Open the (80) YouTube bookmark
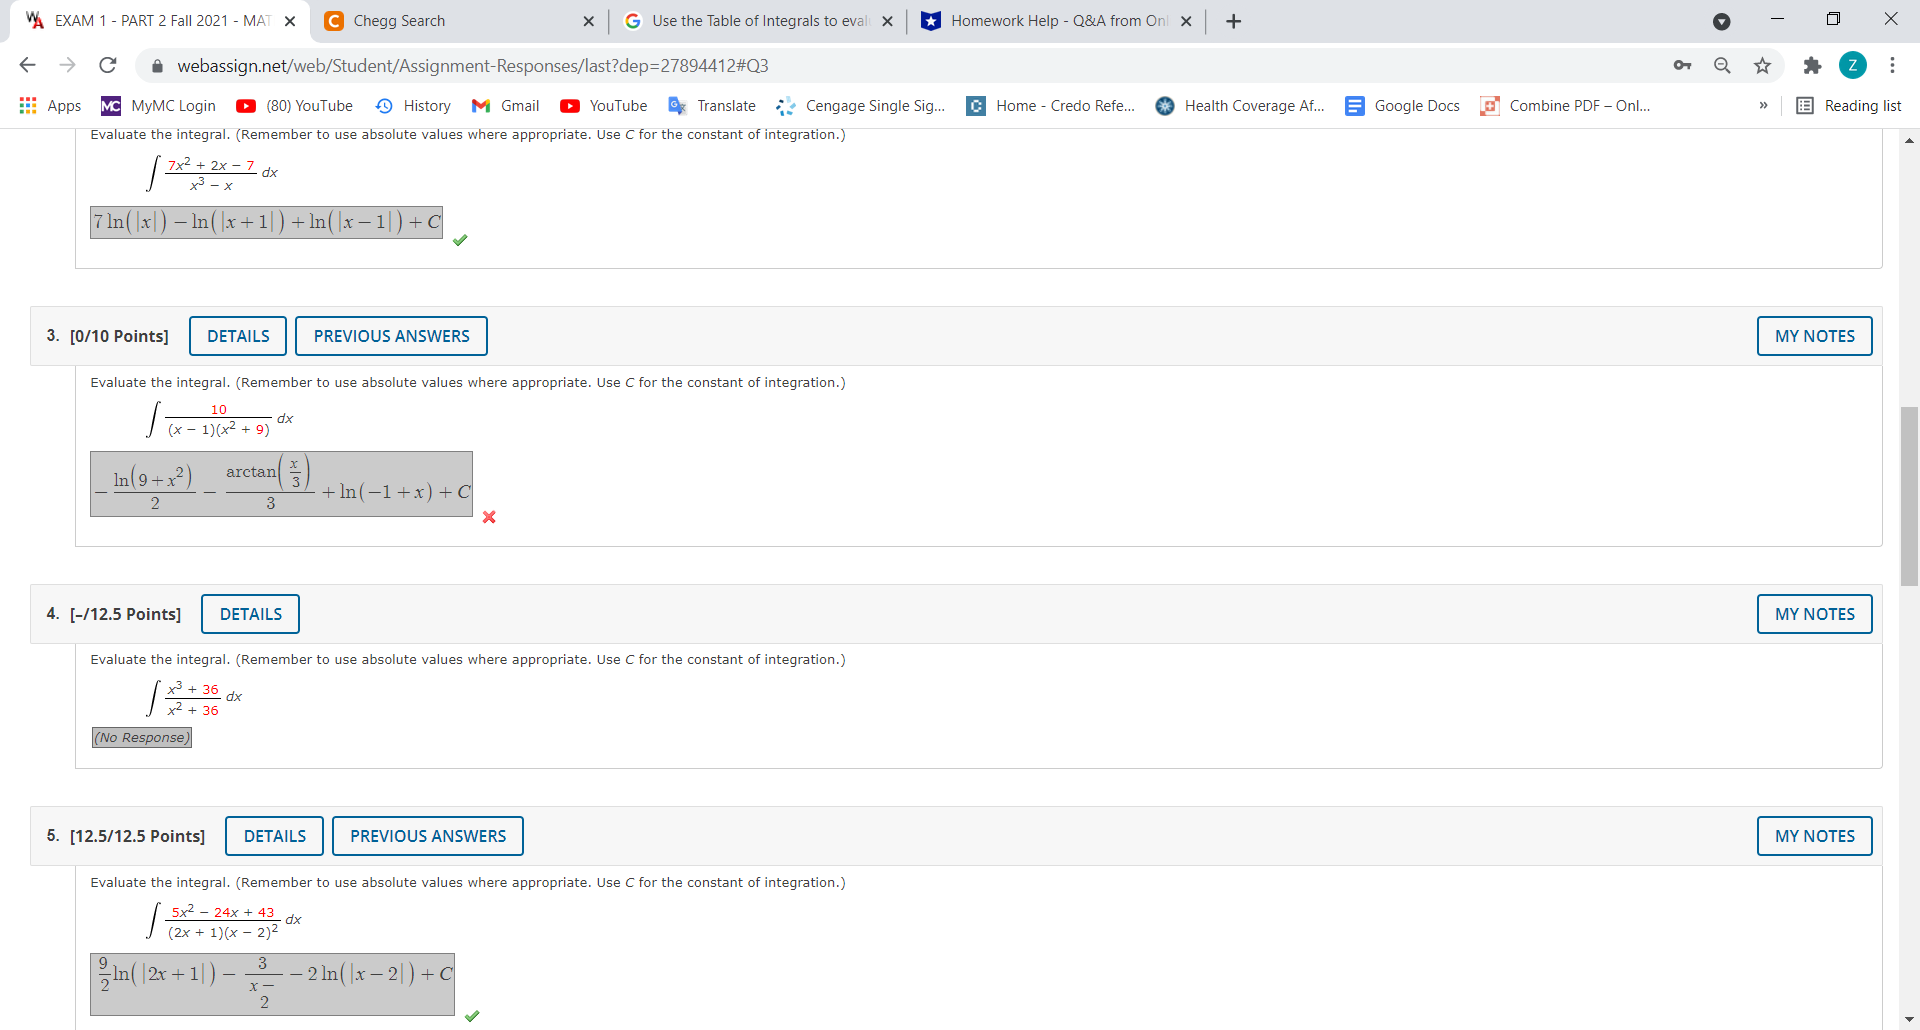Image resolution: width=1920 pixels, height=1030 pixels. pyautogui.click(x=294, y=106)
